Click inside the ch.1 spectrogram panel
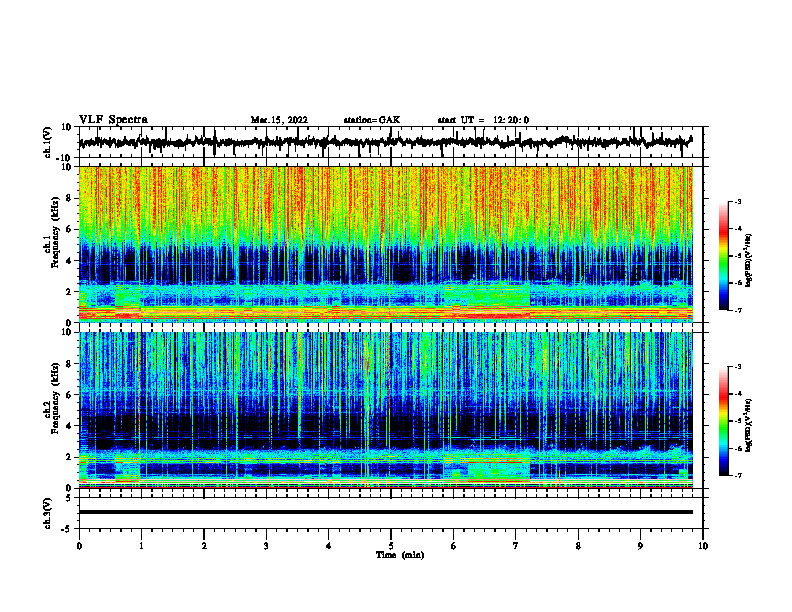Image resolution: width=792 pixels, height=612 pixels. pyautogui.click(x=386, y=244)
